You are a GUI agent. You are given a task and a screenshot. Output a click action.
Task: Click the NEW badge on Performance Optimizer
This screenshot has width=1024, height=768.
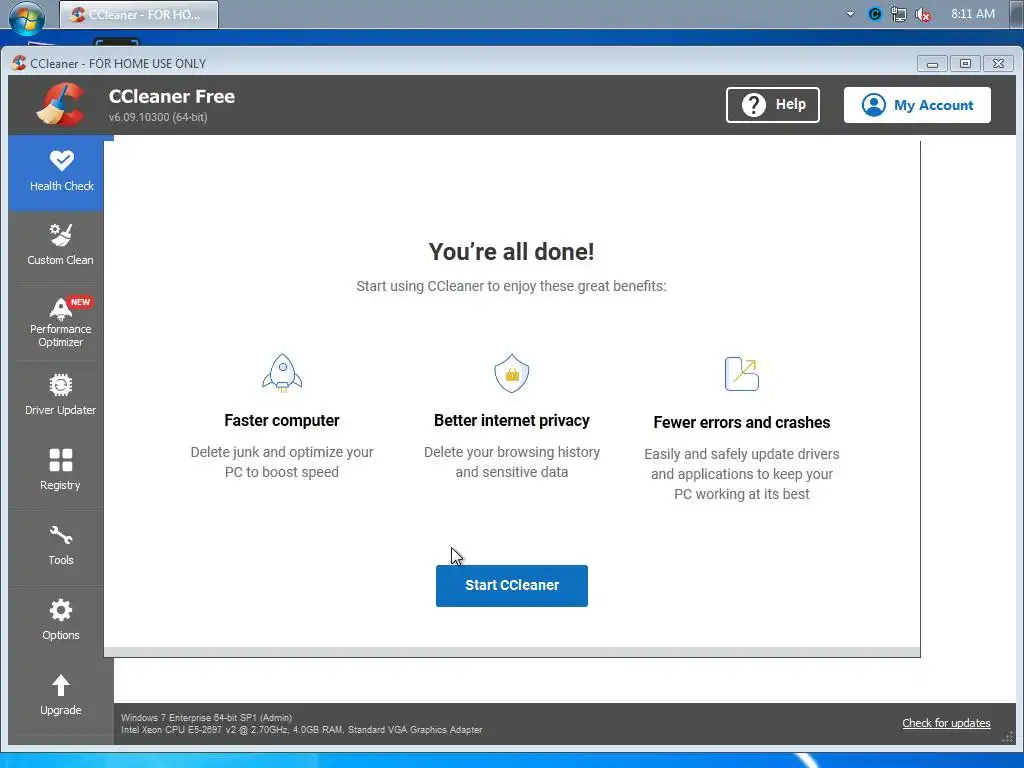tap(80, 302)
